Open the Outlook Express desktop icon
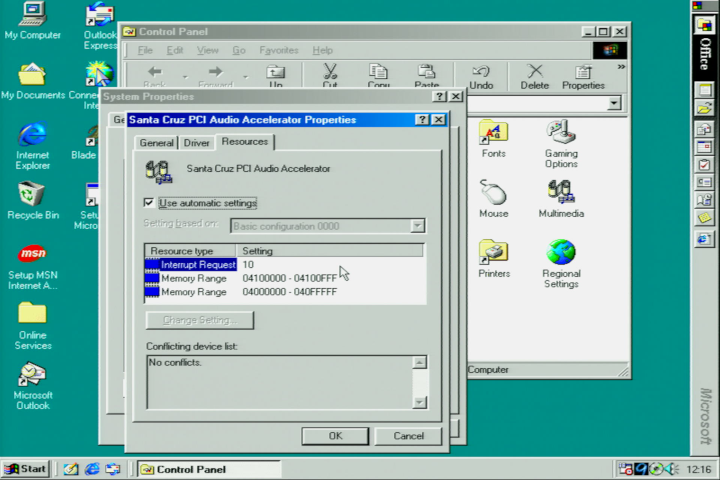Image resolution: width=720 pixels, height=480 pixels. point(100,25)
